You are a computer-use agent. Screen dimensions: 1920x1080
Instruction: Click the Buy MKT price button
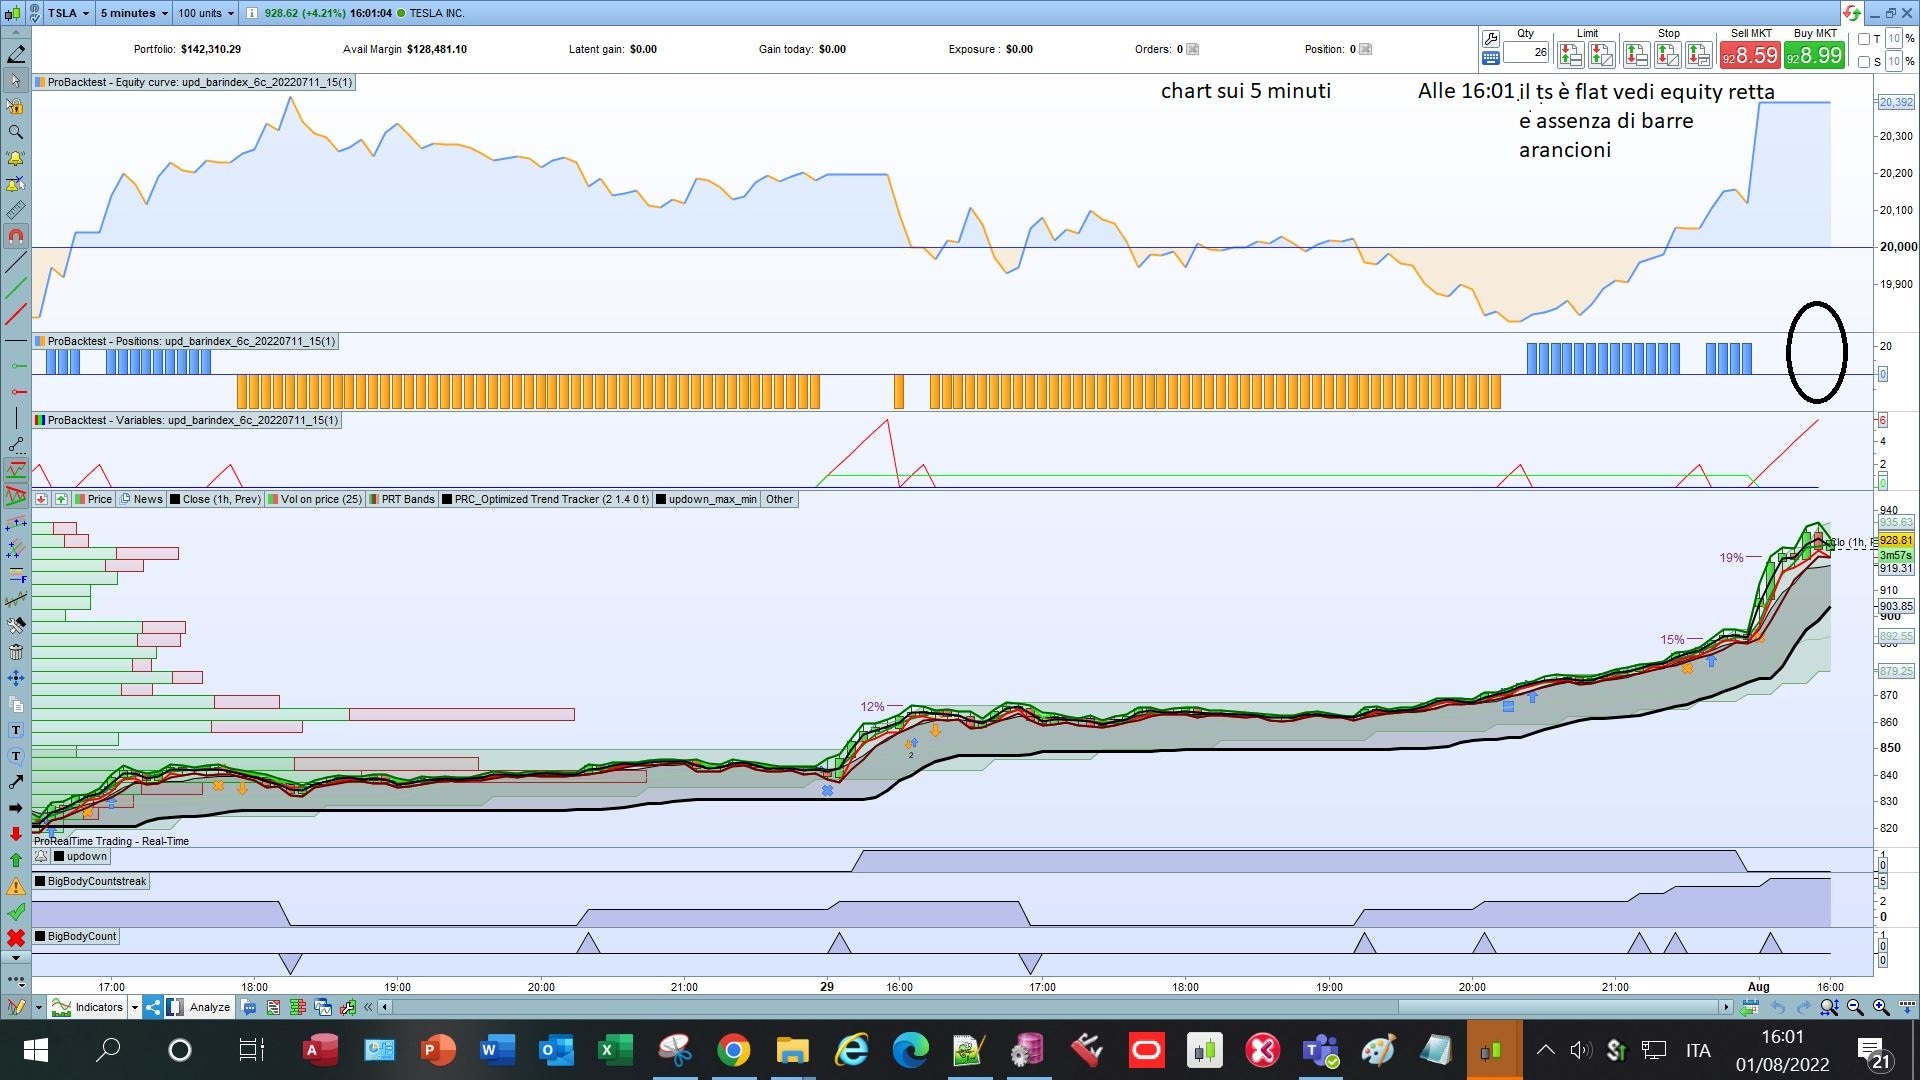pos(1814,56)
